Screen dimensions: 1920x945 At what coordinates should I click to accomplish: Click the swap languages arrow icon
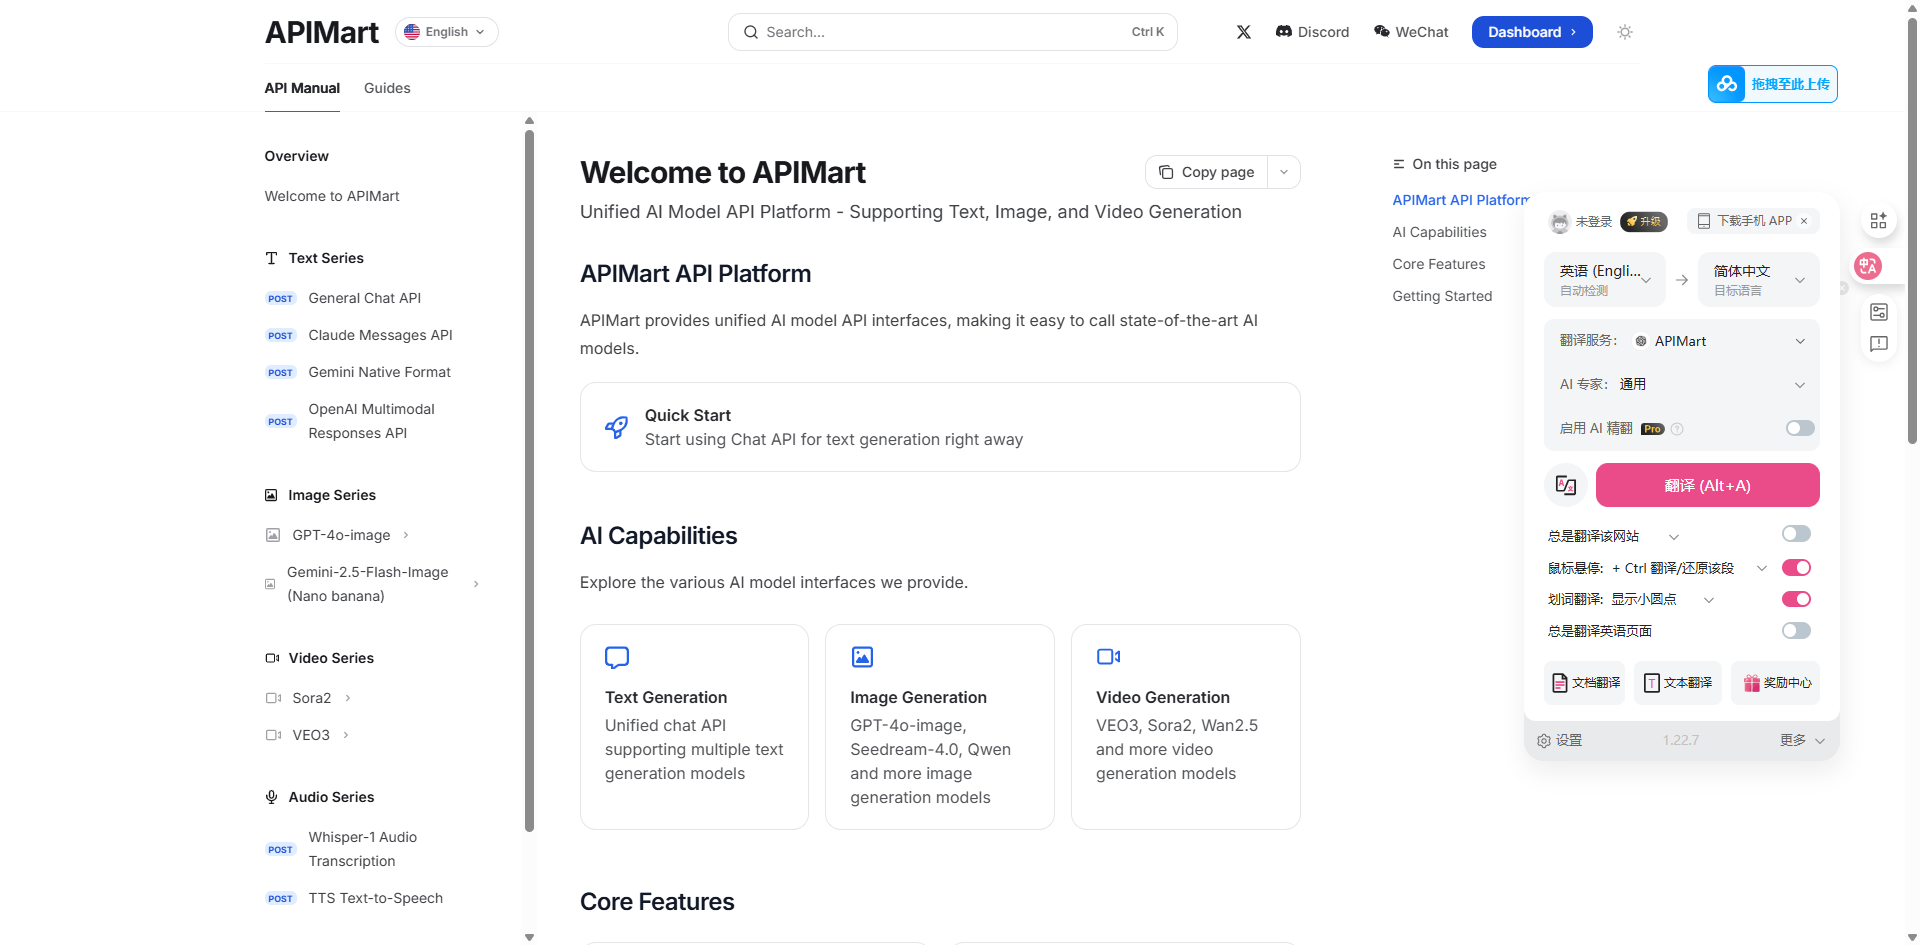point(1682,280)
